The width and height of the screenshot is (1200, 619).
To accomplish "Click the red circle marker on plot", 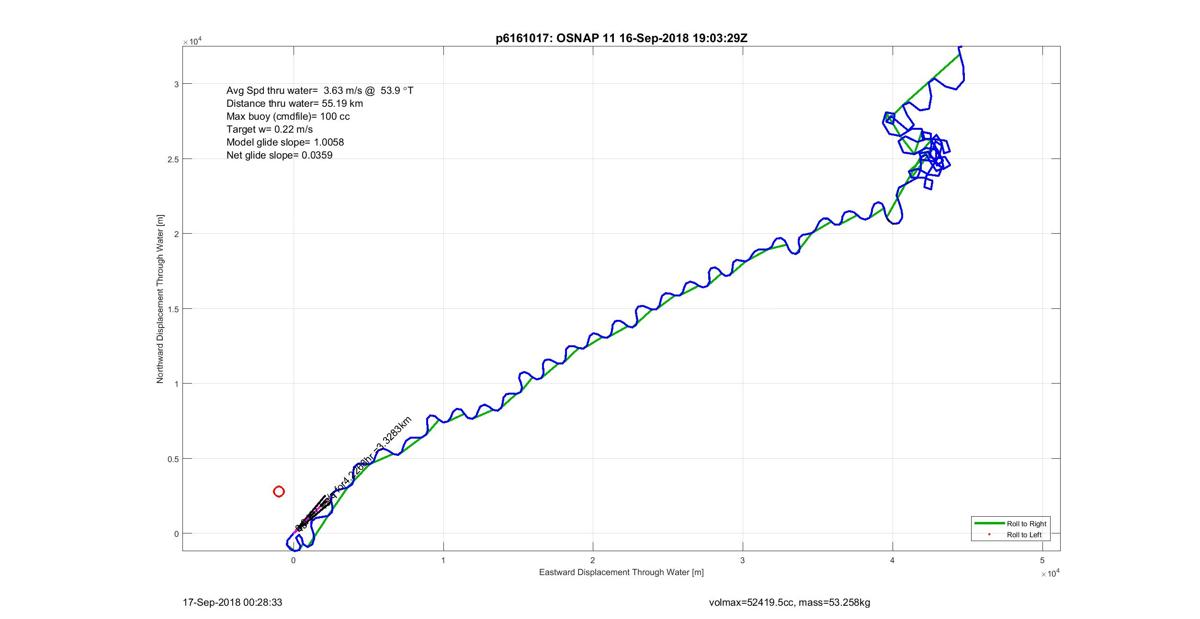I will [x=279, y=491].
